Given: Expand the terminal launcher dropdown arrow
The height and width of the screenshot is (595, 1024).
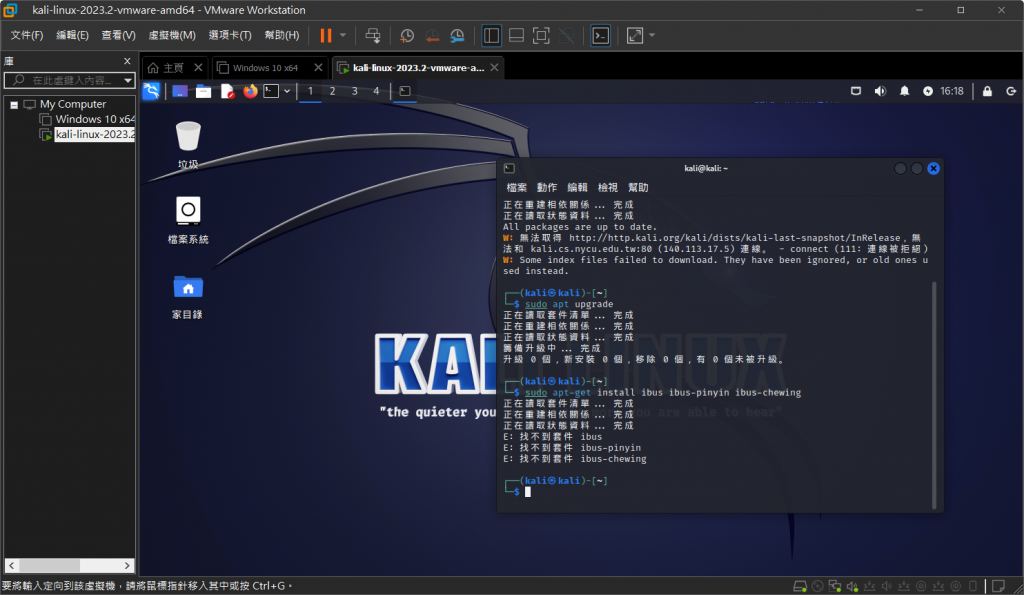Looking at the screenshot, I should [x=287, y=91].
